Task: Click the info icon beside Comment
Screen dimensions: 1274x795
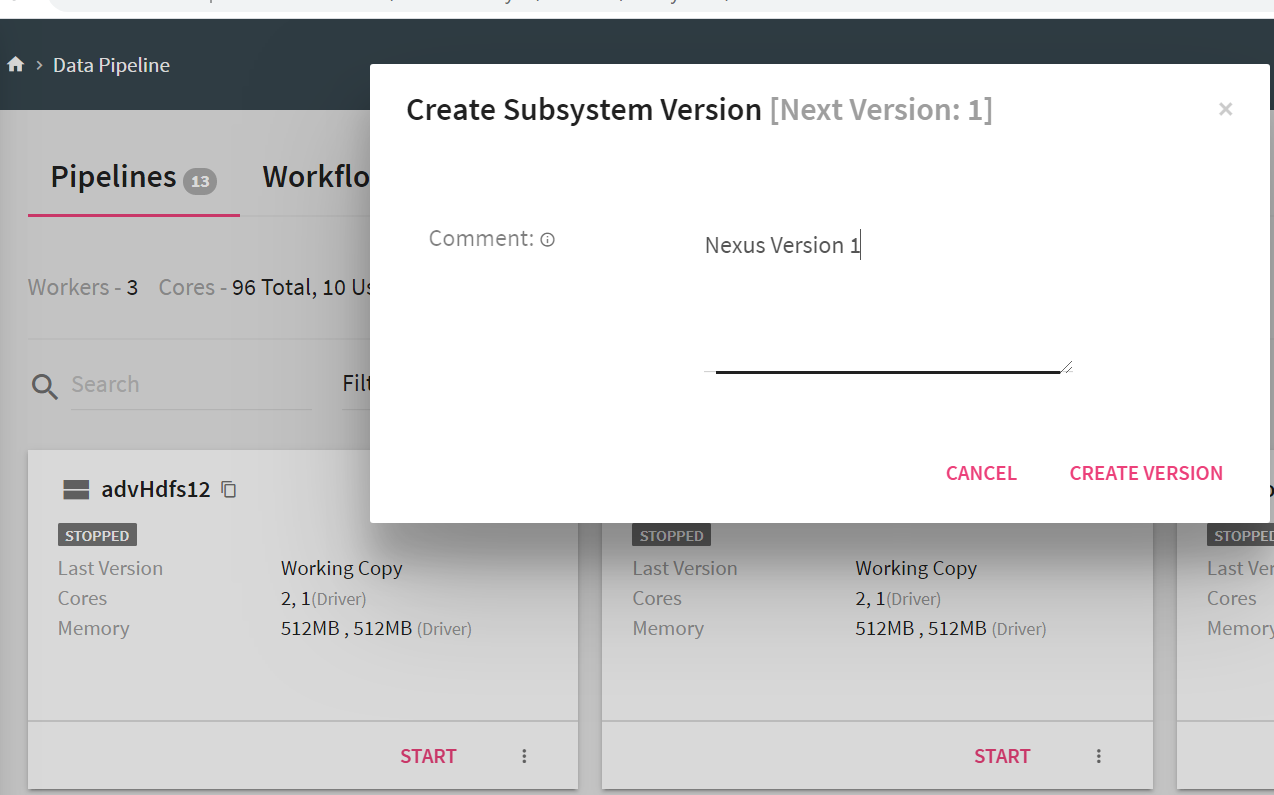Action: [x=547, y=240]
